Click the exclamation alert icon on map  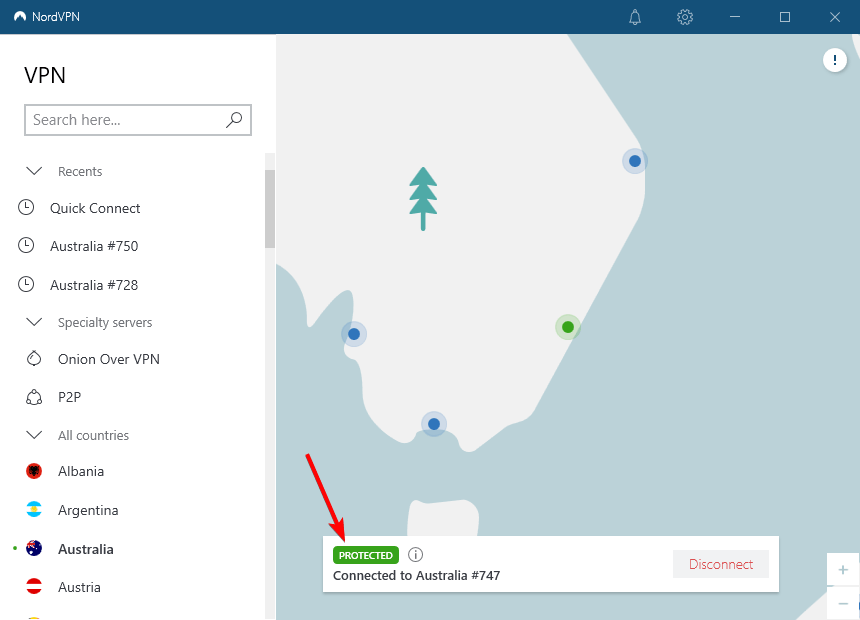834,61
